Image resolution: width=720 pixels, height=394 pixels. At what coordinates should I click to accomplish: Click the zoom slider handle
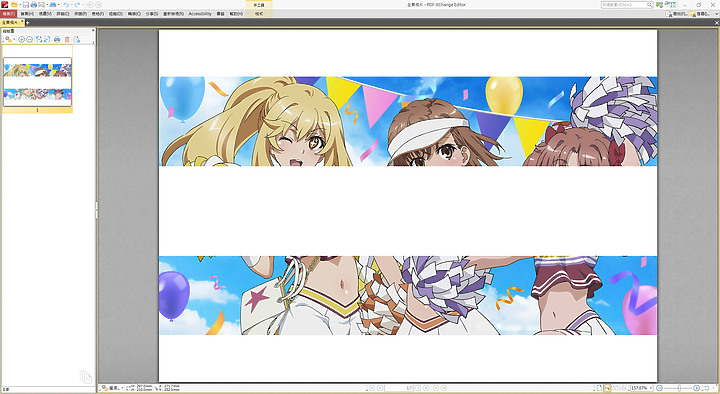[680, 388]
